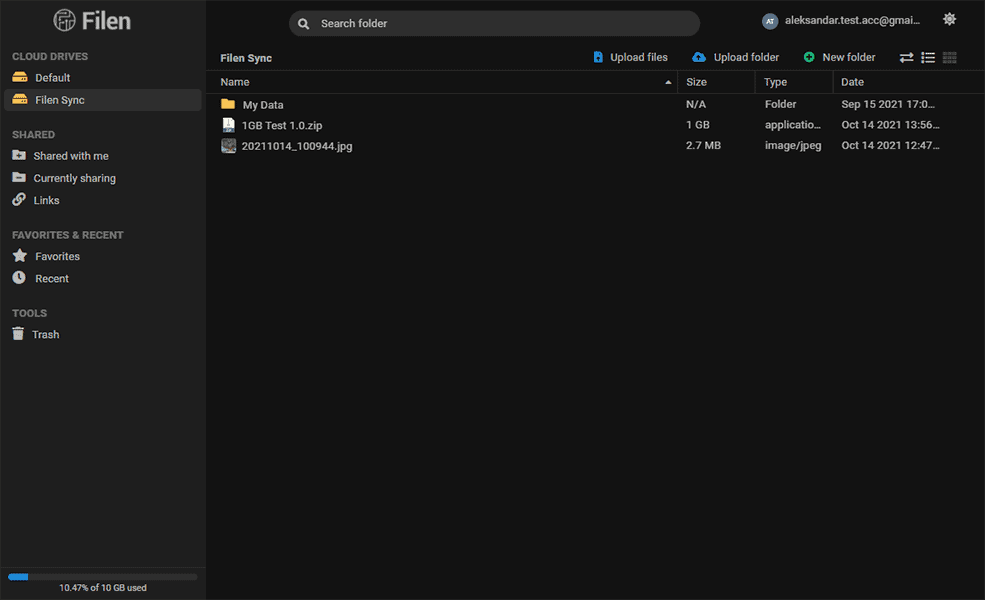Click the Upload folder cloud icon
This screenshot has width=985, height=600.
point(699,58)
